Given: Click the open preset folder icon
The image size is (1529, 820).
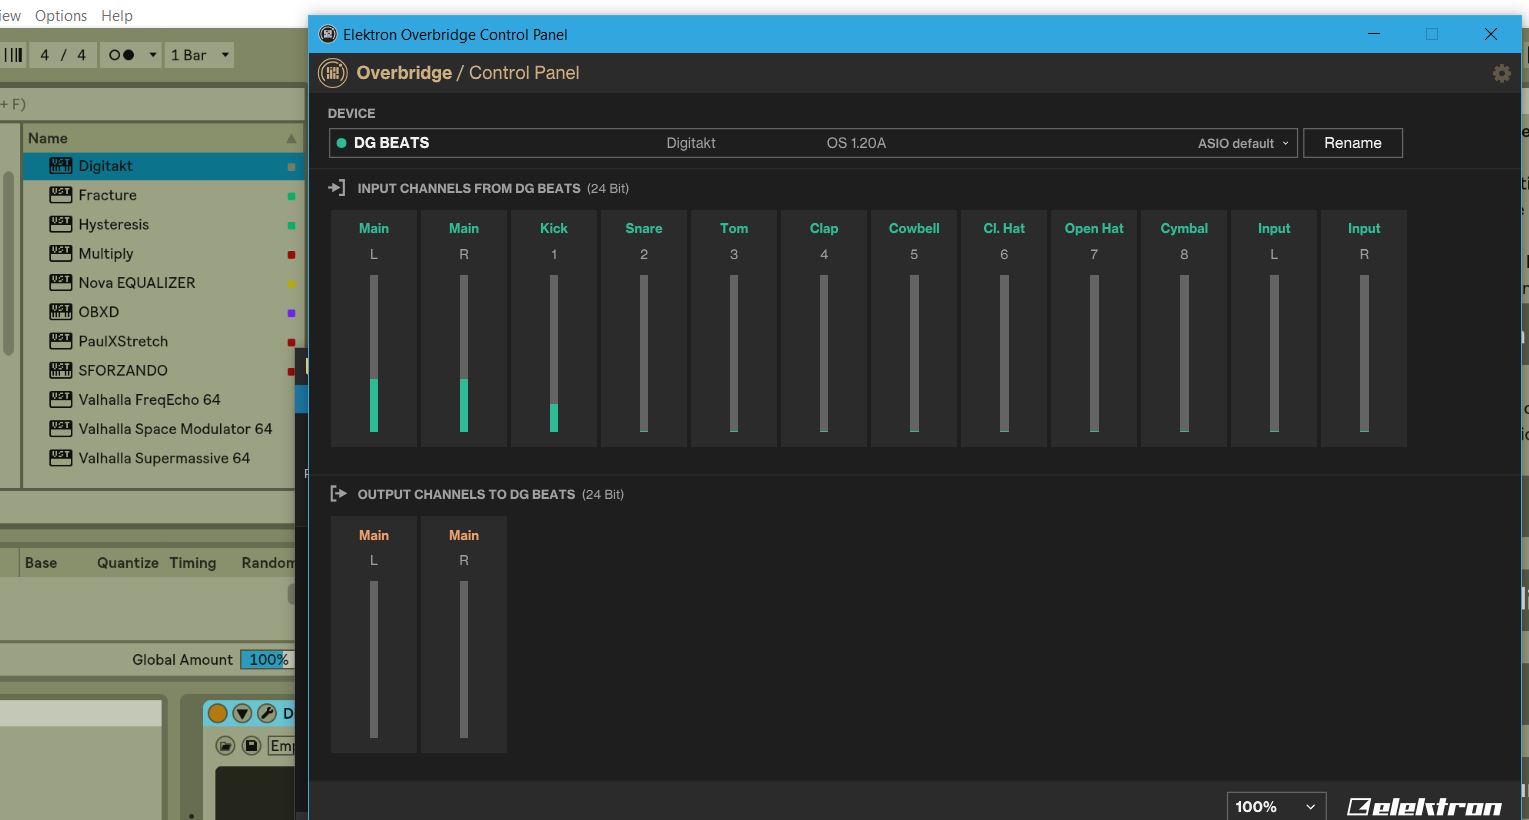Looking at the screenshot, I should coord(225,746).
